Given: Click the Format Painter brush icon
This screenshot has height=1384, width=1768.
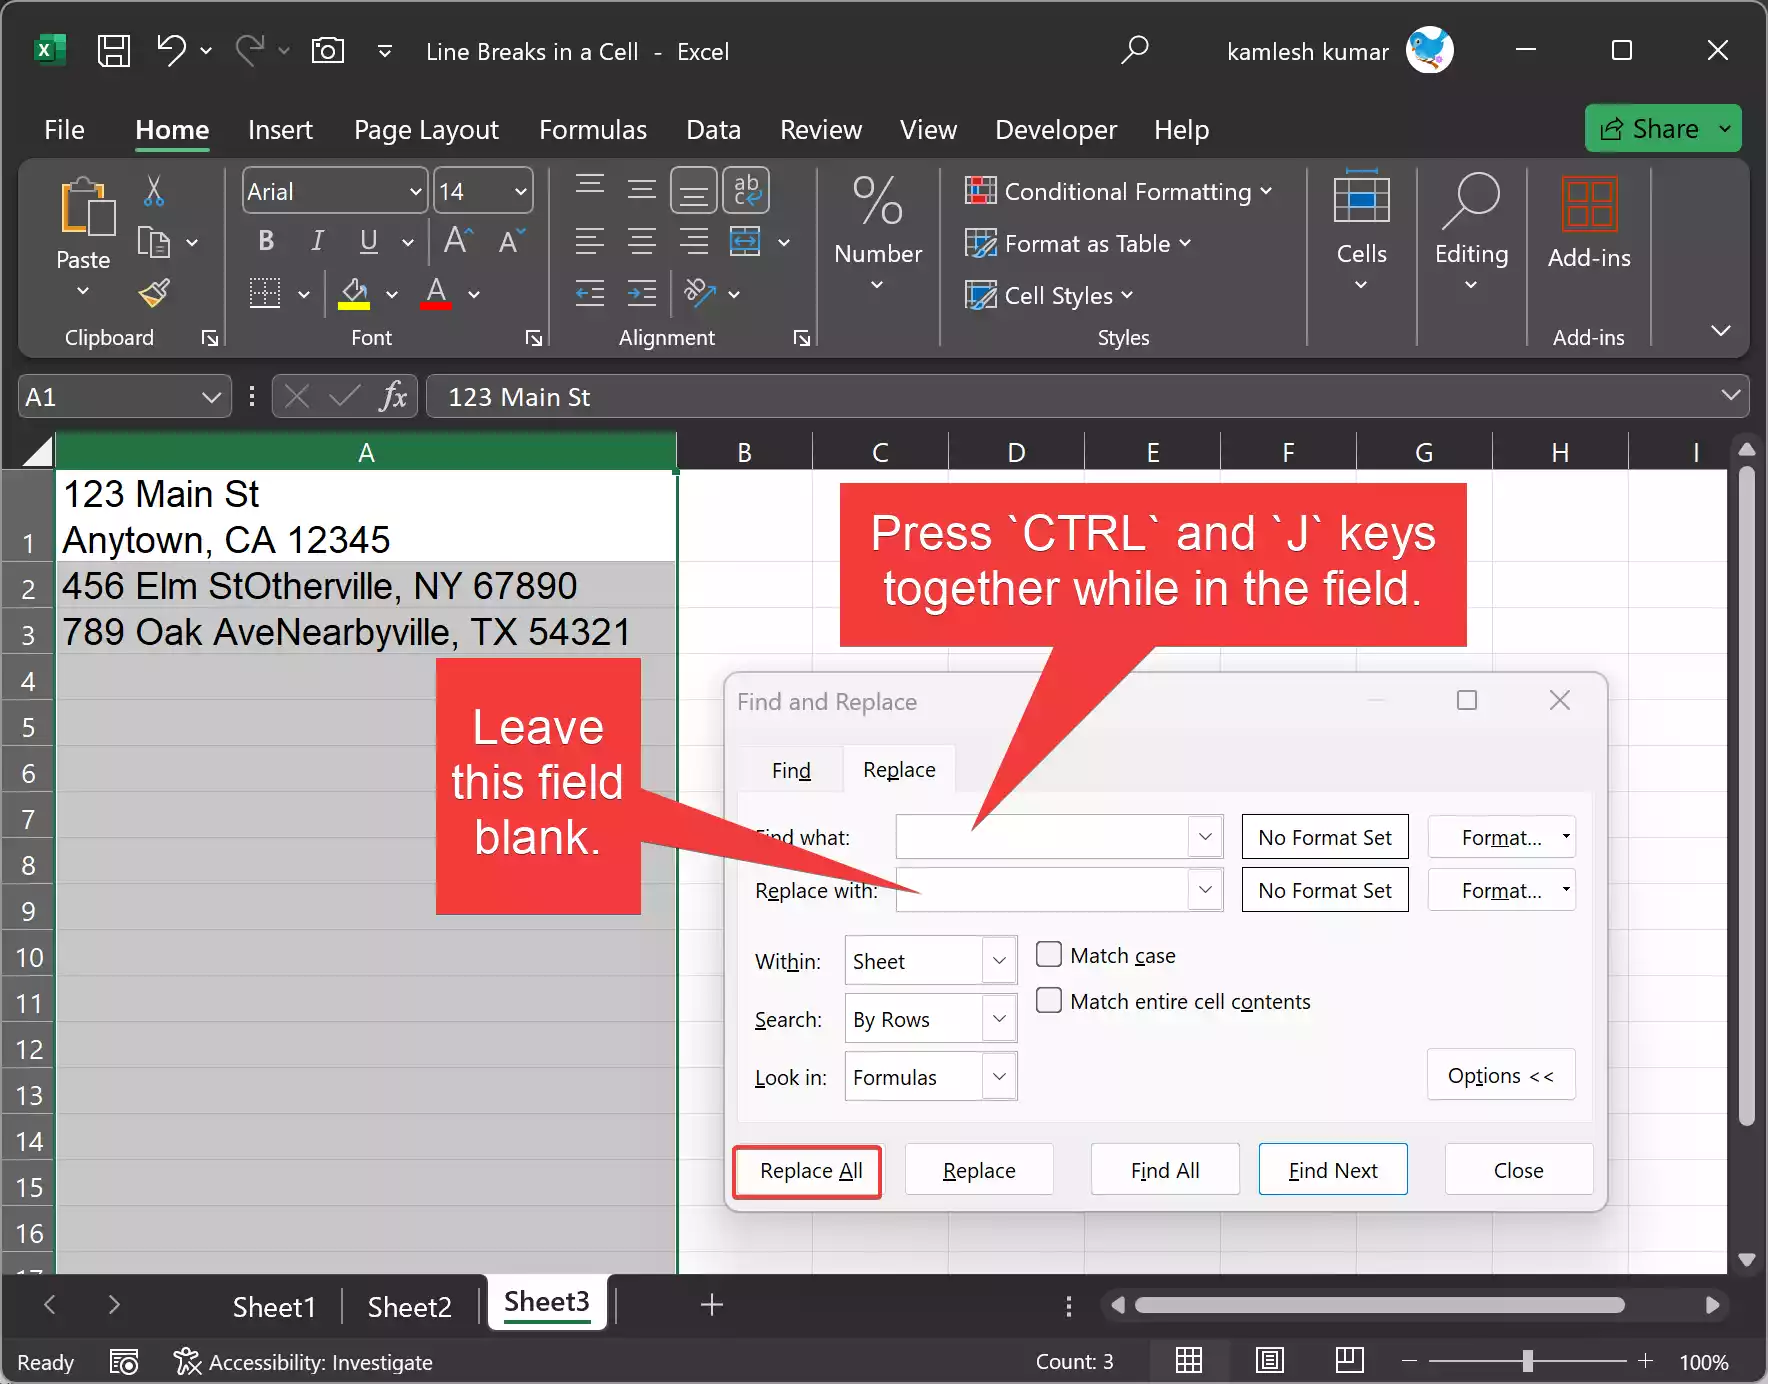Looking at the screenshot, I should point(154,294).
